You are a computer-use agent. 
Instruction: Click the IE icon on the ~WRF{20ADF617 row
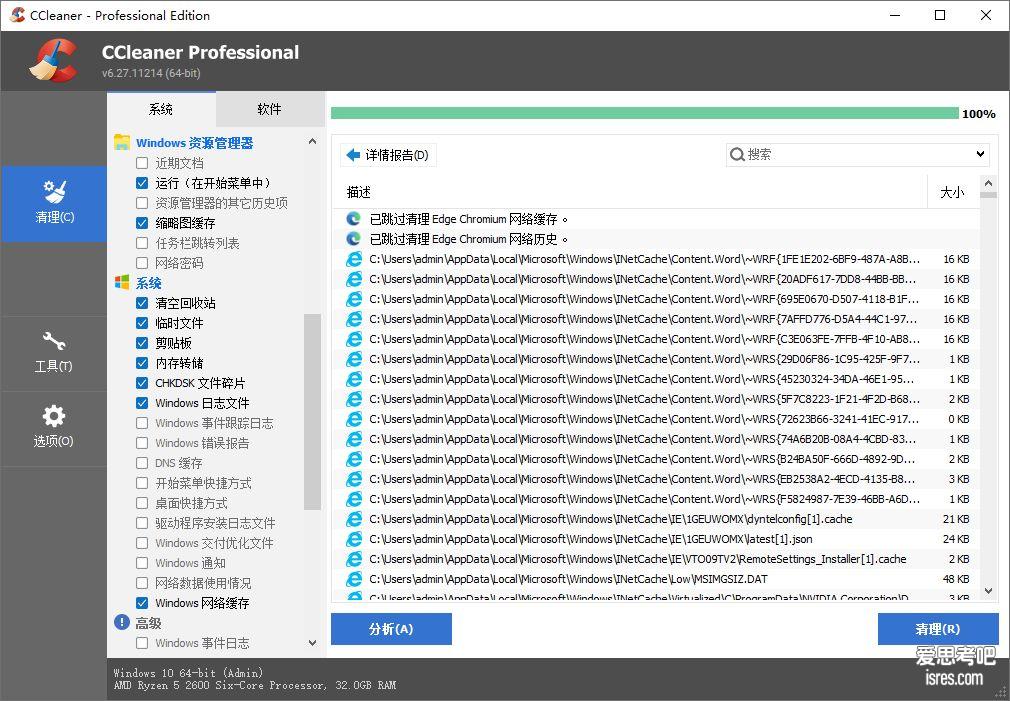pyautogui.click(x=354, y=279)
